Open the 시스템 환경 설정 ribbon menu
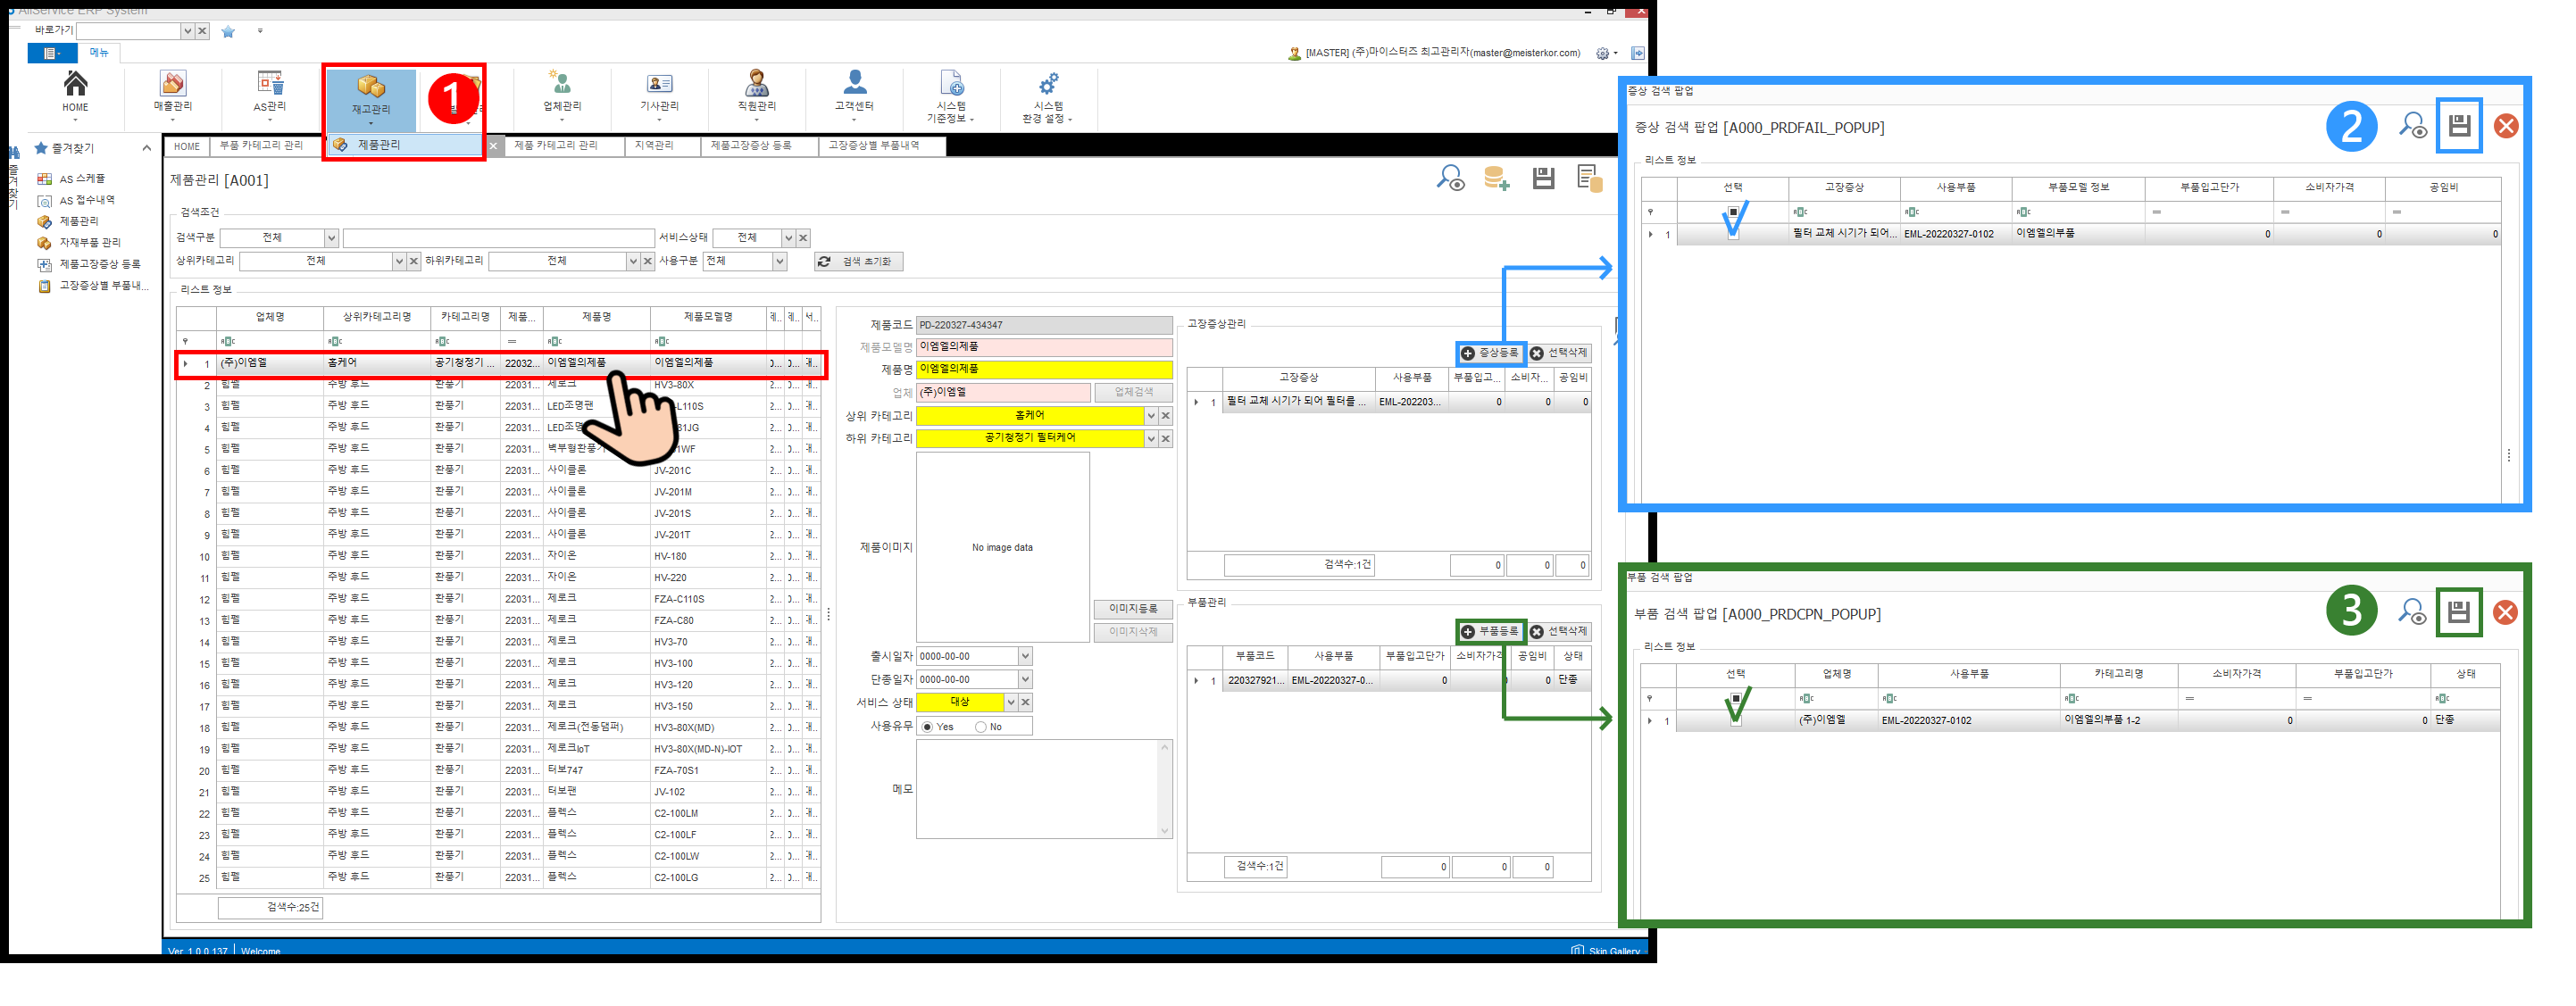Image resolution: width=2576 pixels, height=1006 pixels. (x=1047, y=96)
